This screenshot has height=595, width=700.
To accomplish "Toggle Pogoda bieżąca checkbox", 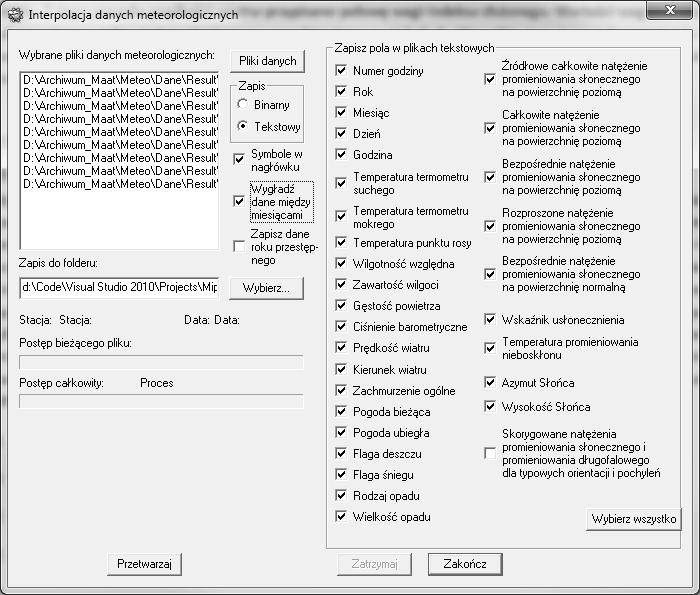I will click(x=341, y=411).
